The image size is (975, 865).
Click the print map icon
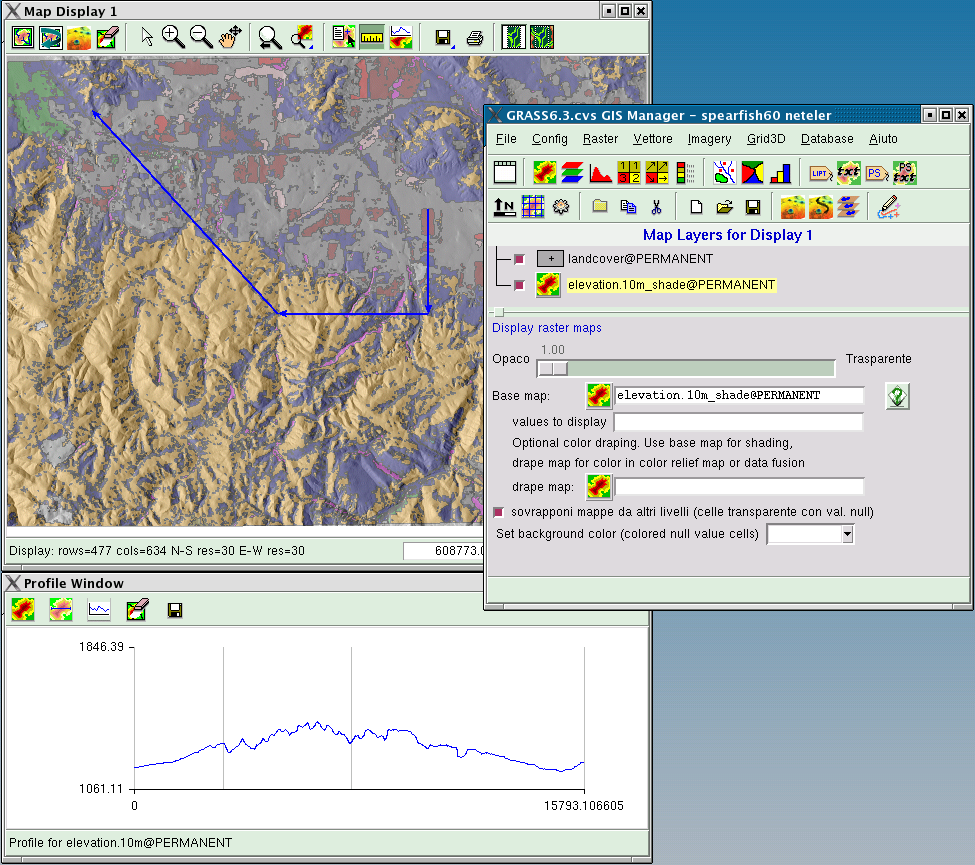coord(475,38)
